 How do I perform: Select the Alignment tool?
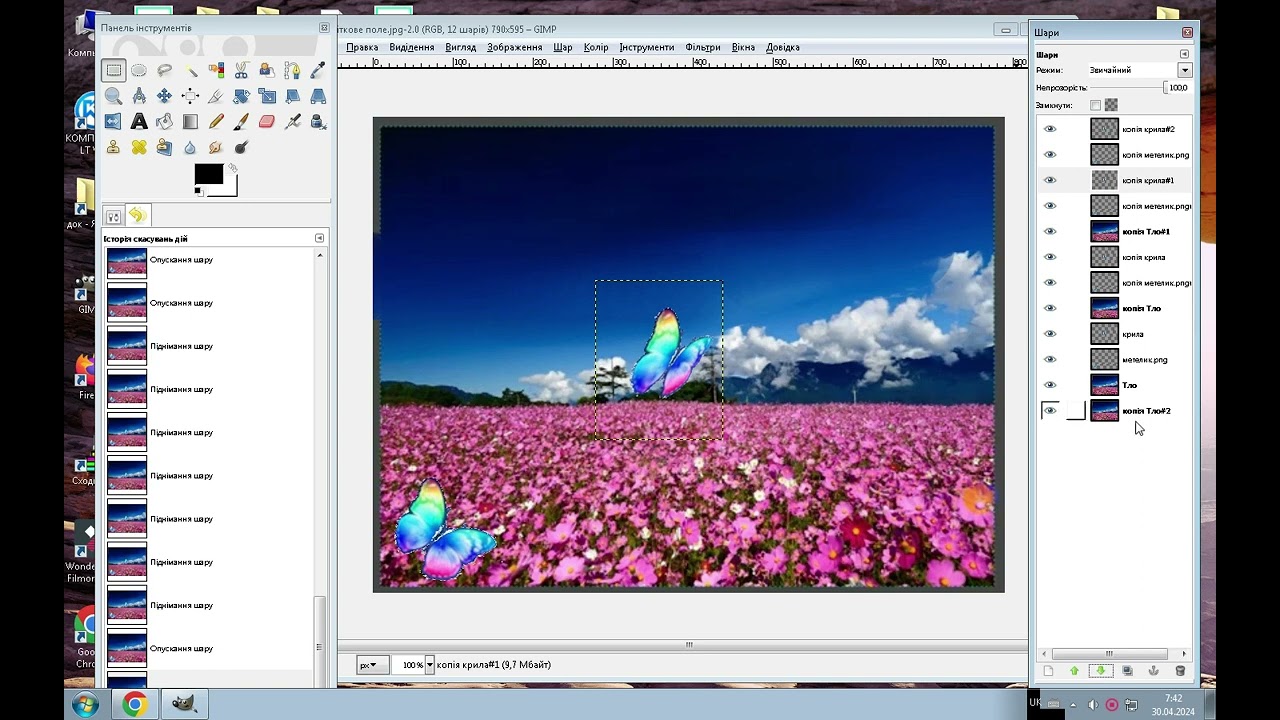pos(190,96)
